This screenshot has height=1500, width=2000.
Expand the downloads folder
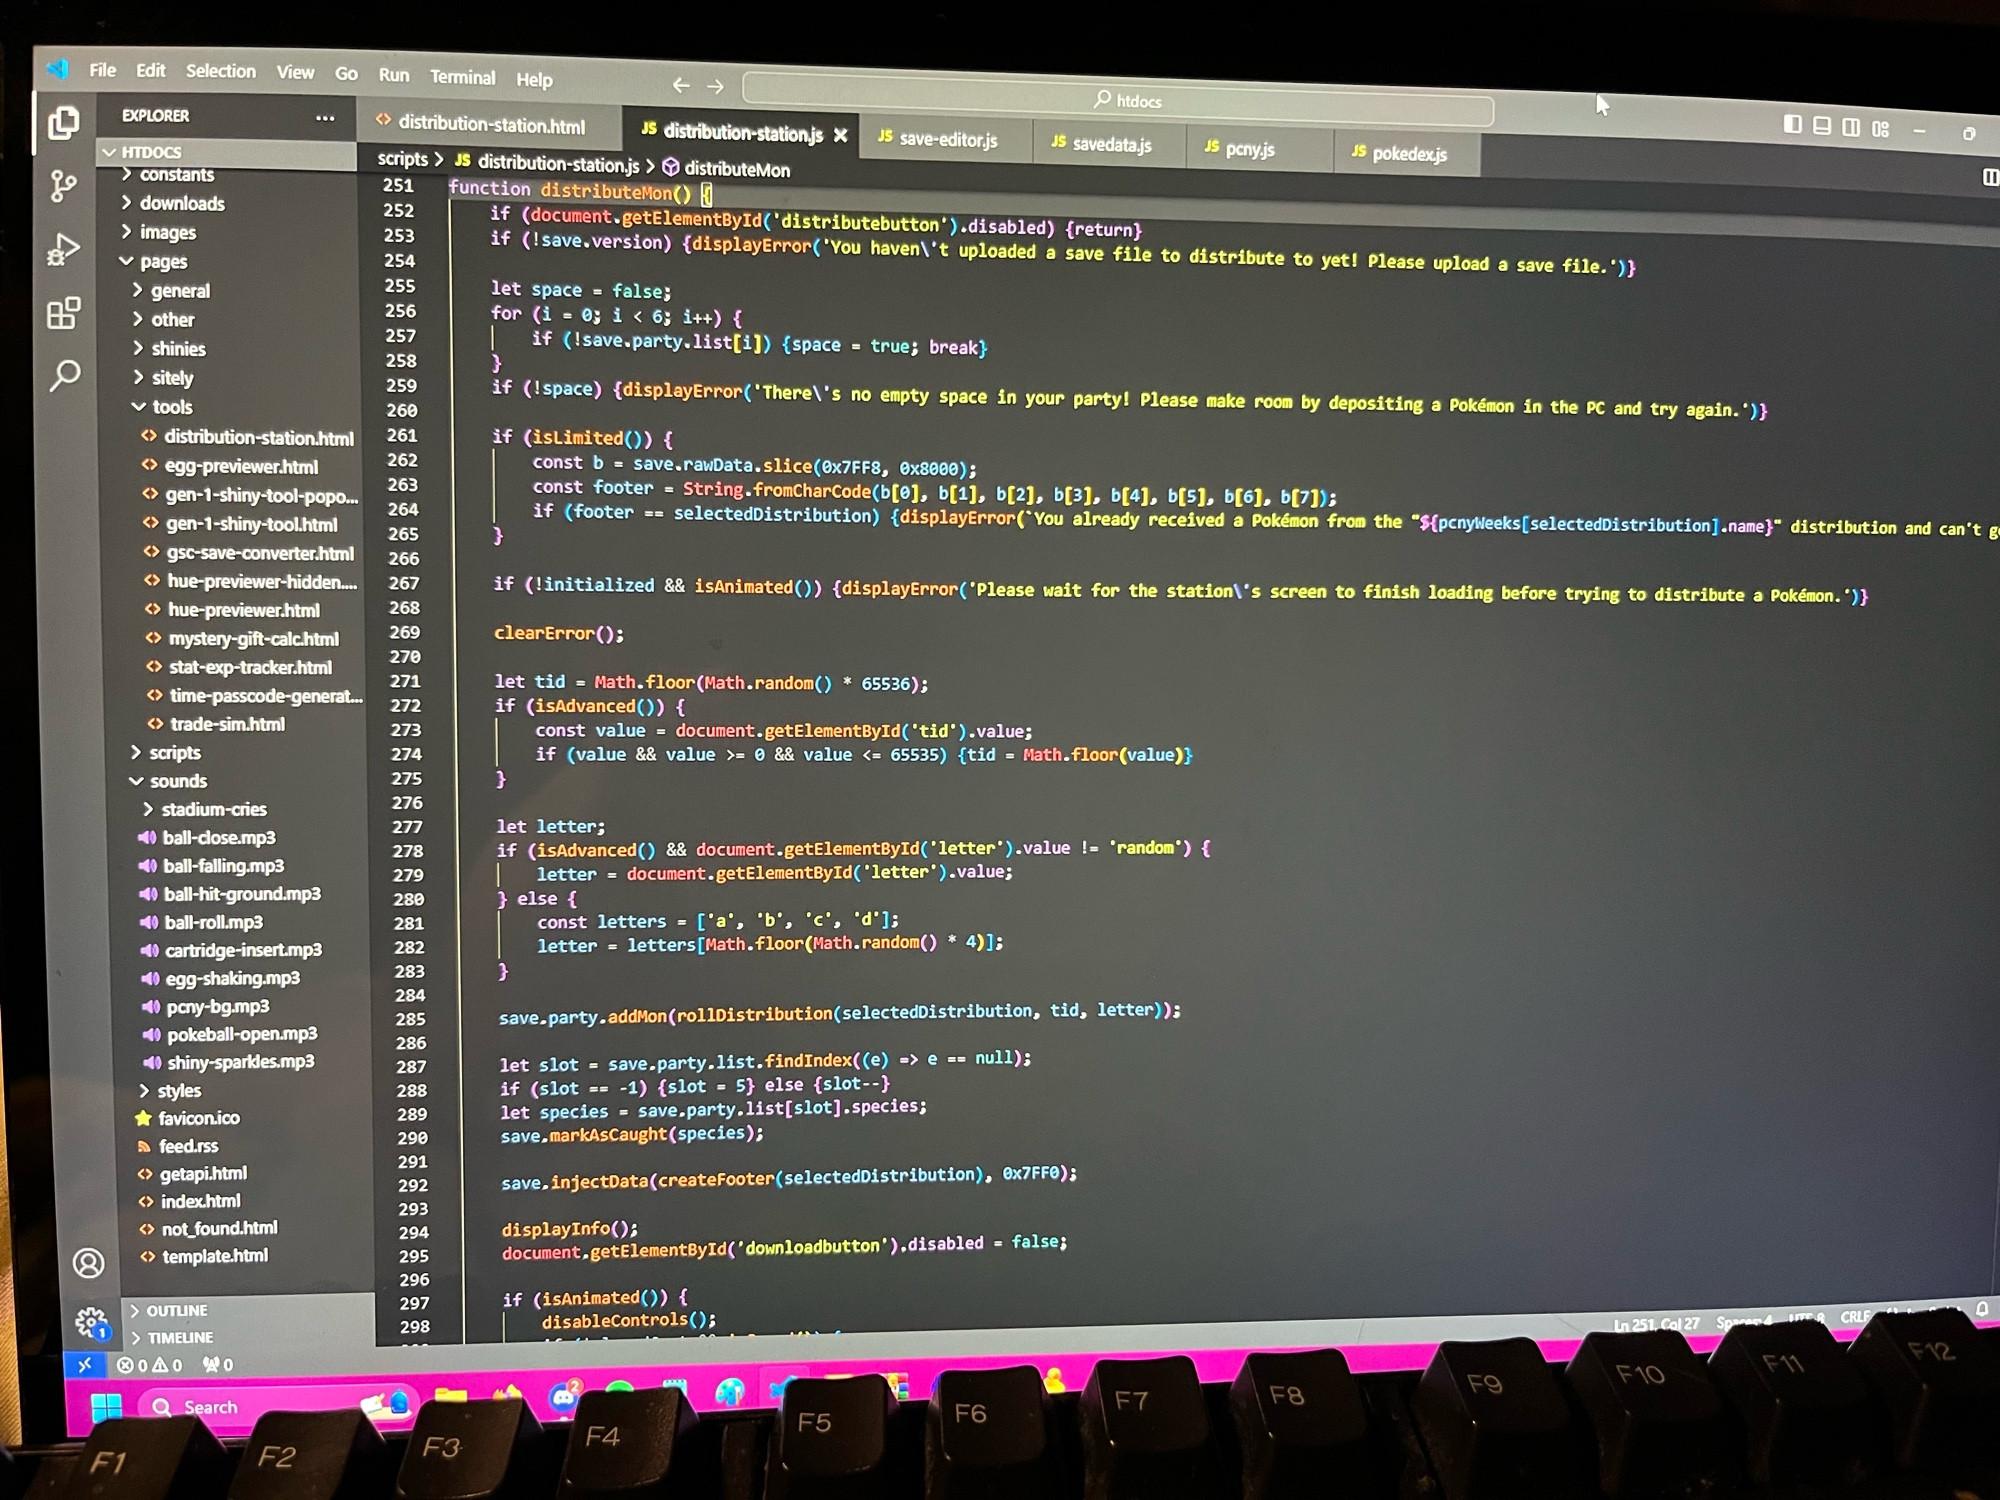pos(173,203)
